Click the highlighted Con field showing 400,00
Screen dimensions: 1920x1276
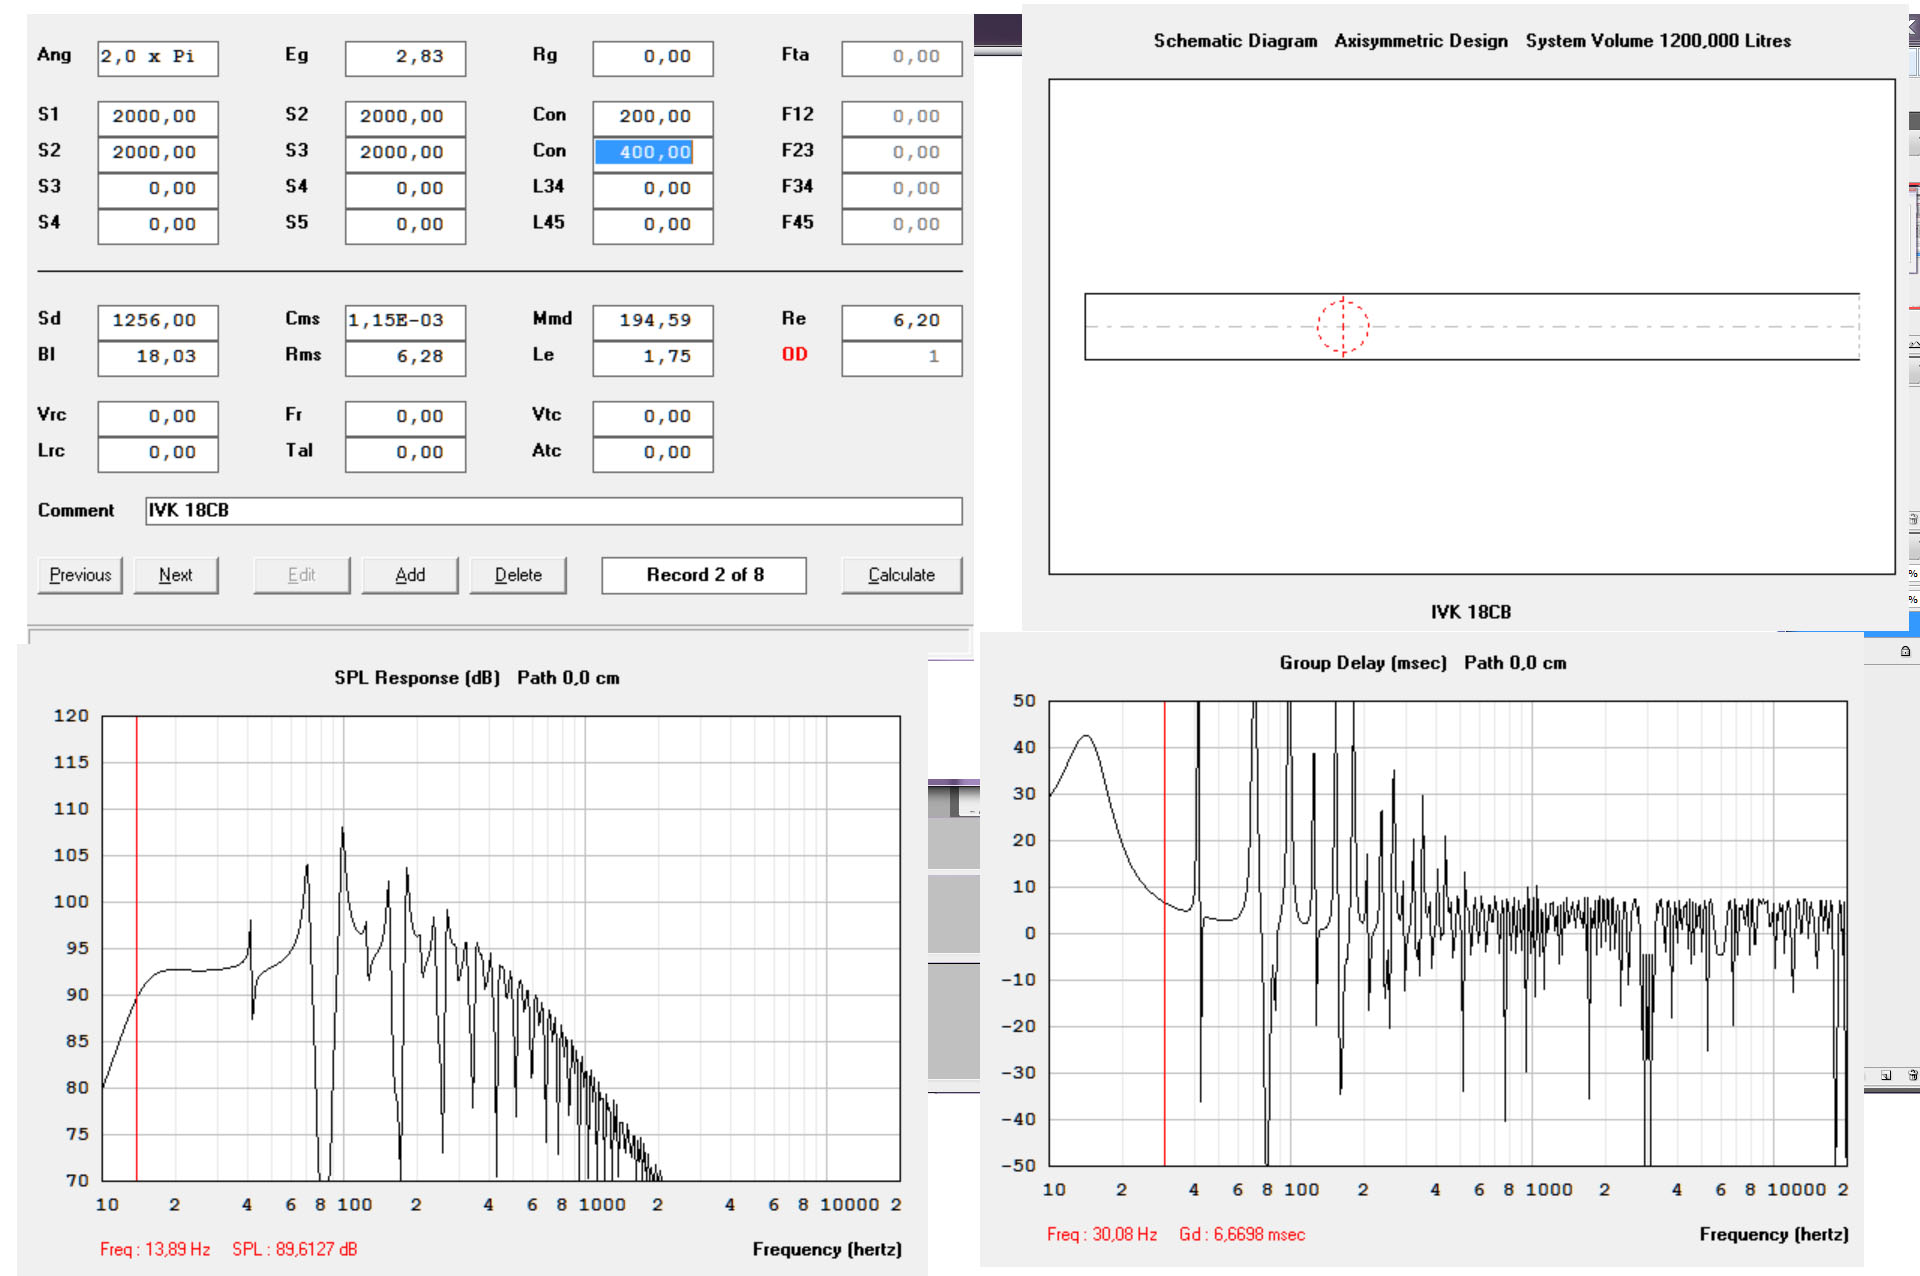tap(653, 153)
